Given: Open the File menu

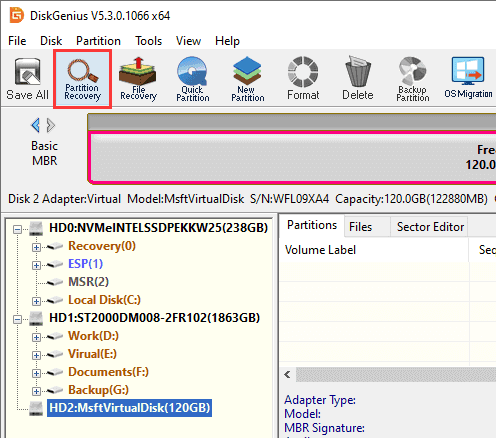Looking at the screenshot, I should click(17, 41).
